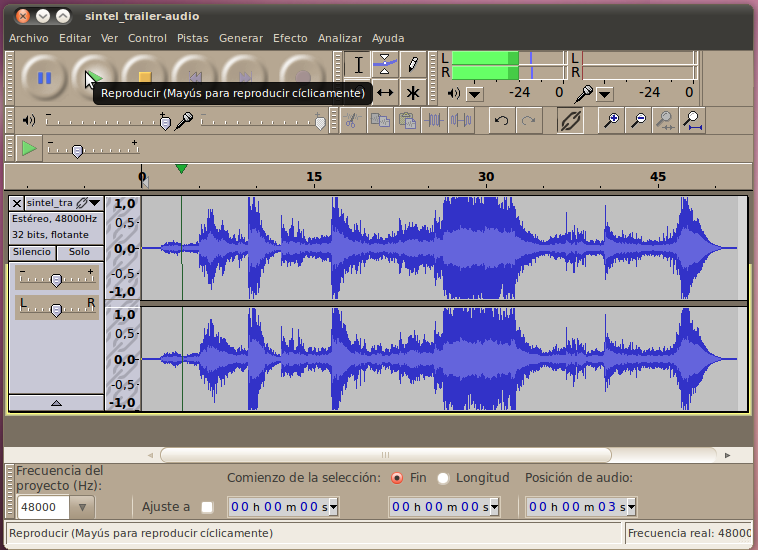The height and width of the screenshot is (550, 758).
Task: Open the Editar menu
Action: coord(75,38)
